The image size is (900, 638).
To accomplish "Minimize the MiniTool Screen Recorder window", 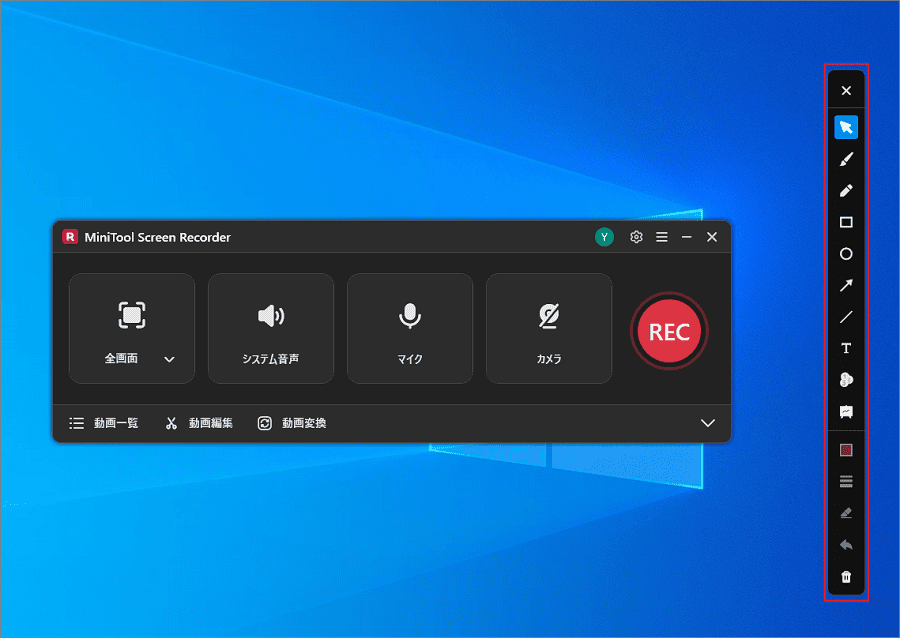I will tap(686, 237).
